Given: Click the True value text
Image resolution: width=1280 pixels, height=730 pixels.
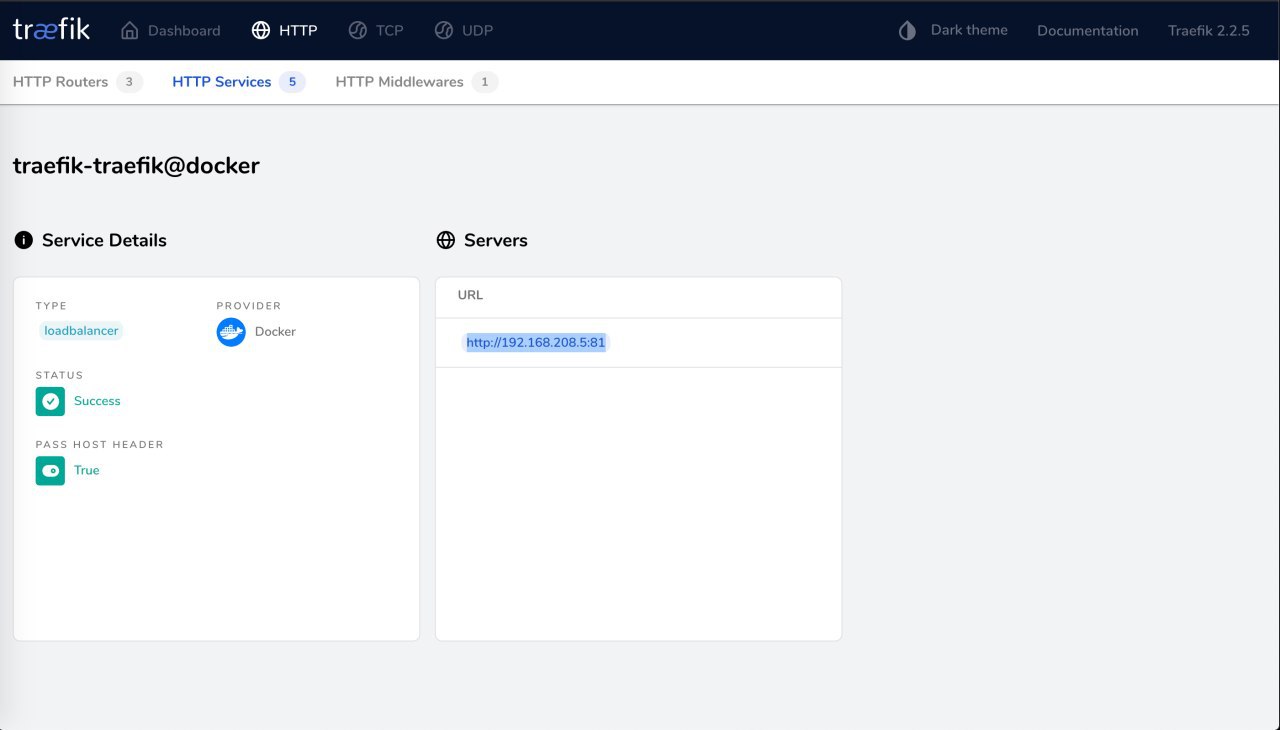Looking at the screenshot, I should click(x=87, y=470).
